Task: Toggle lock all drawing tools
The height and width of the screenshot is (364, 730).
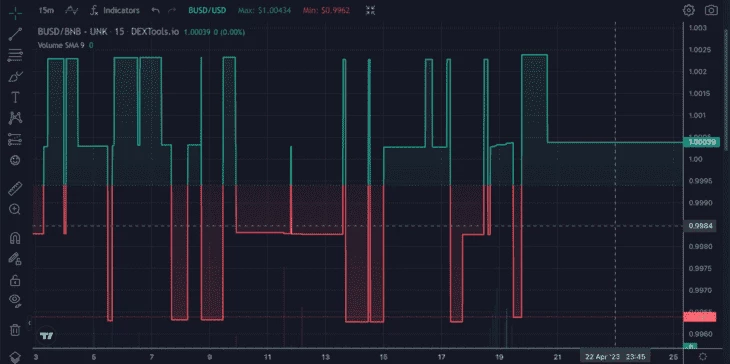Action: 15,280
